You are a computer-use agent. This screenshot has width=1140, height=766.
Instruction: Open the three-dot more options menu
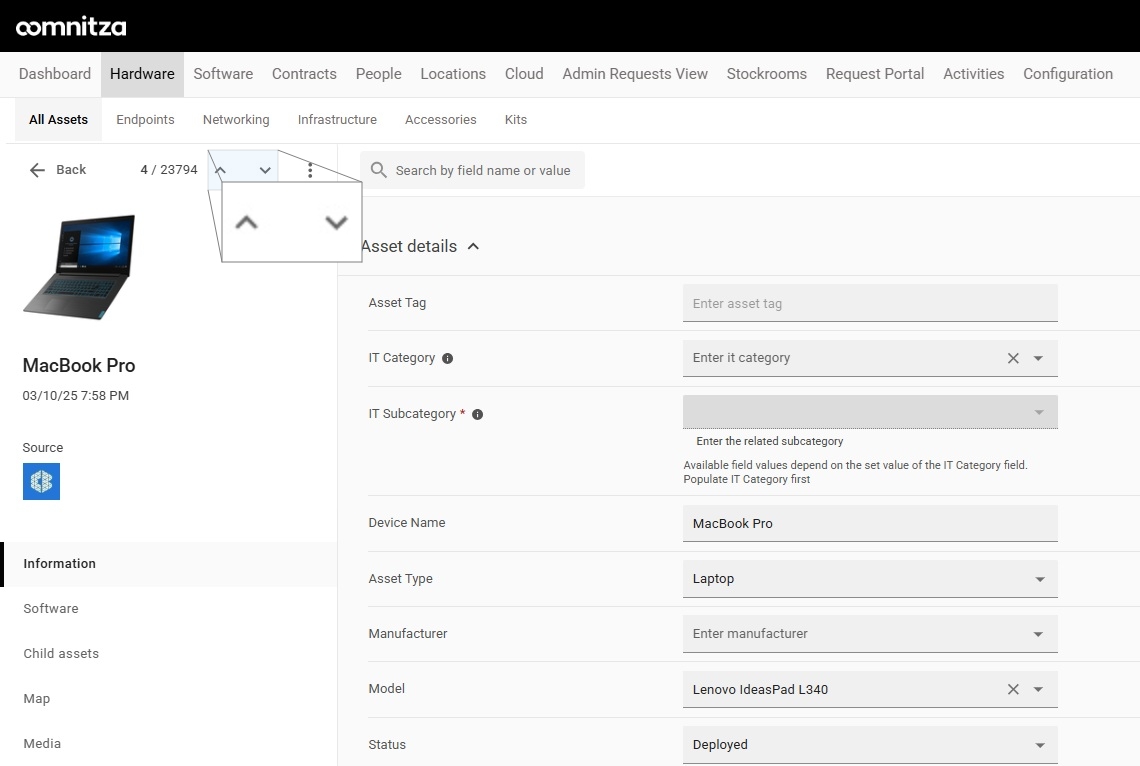click(310, 170)
